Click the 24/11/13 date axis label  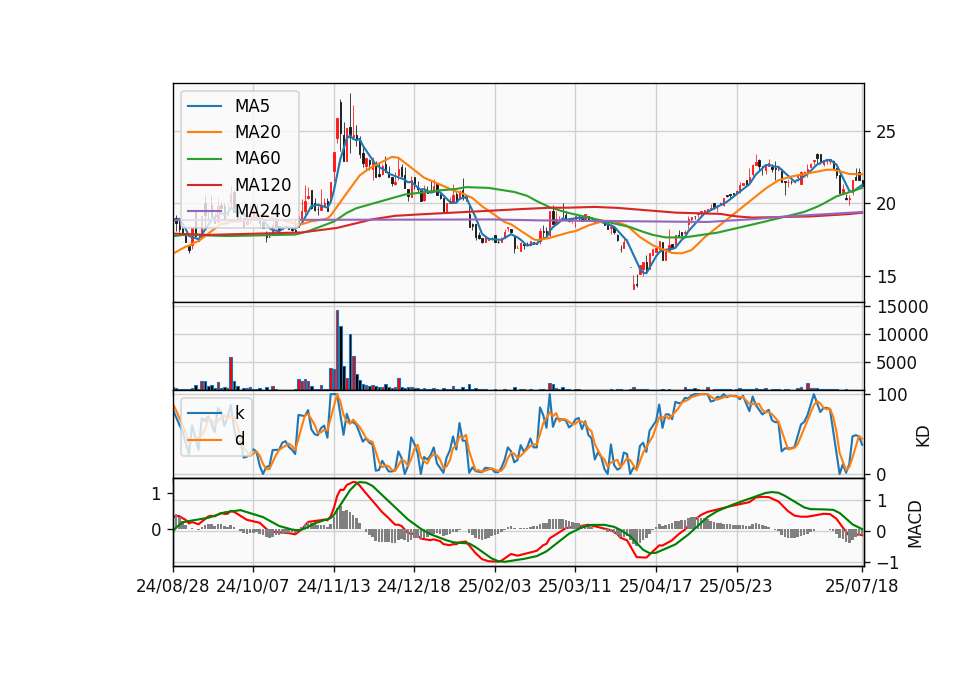(334, 586)
